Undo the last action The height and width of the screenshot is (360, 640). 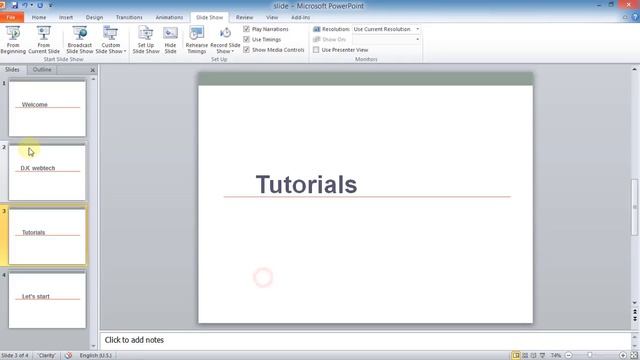25,5
